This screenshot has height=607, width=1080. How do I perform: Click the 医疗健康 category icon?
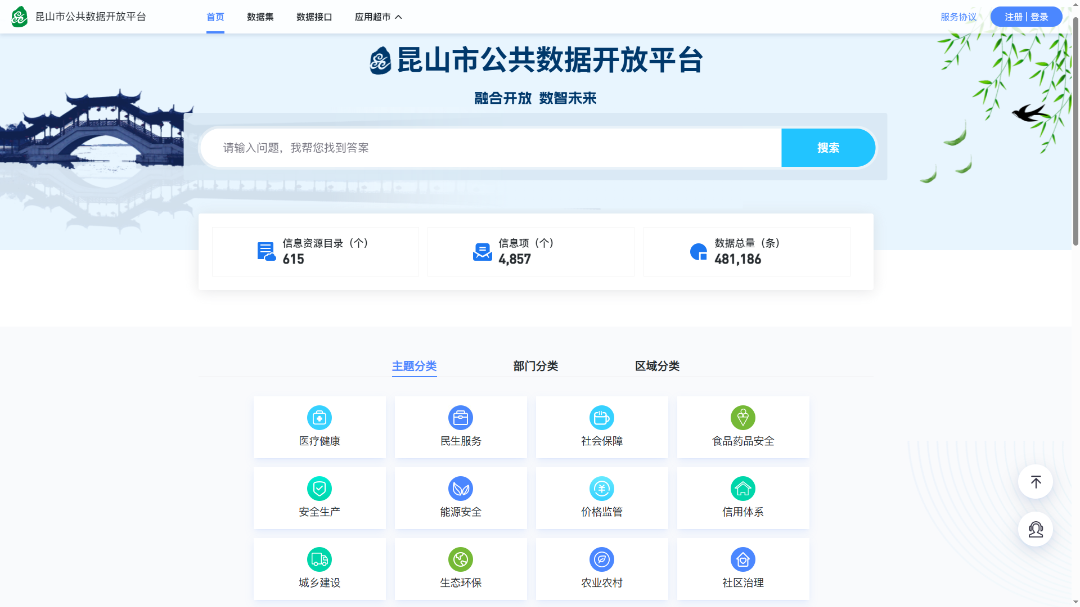point(319,418)
